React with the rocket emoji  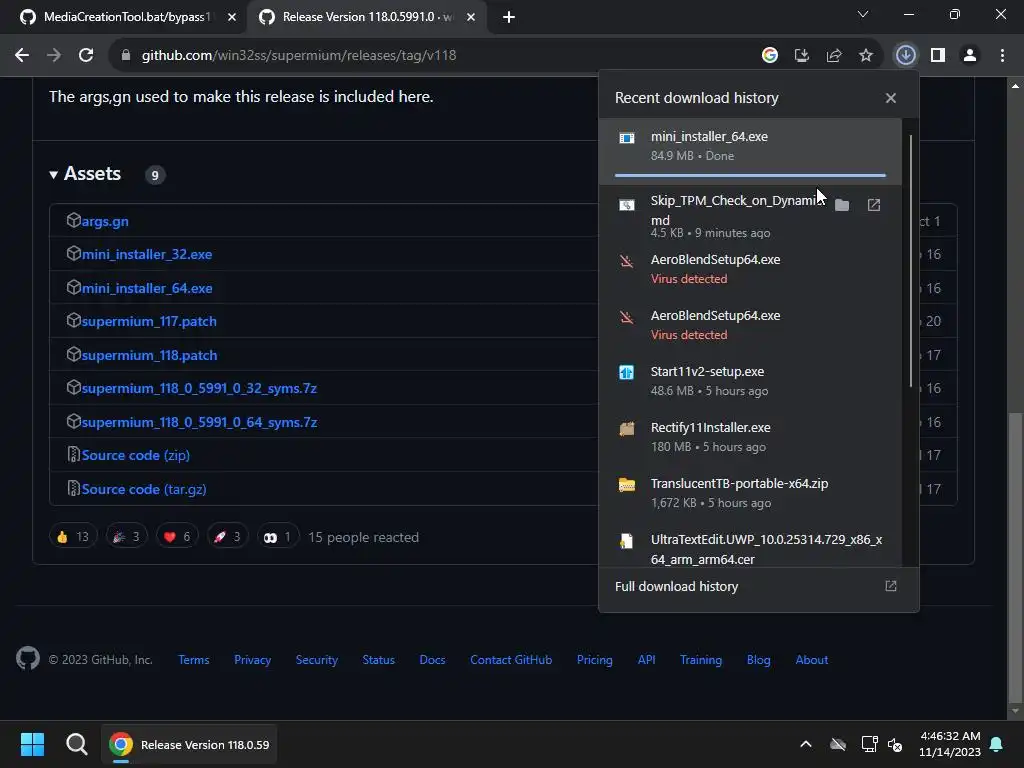coord(227,537)
